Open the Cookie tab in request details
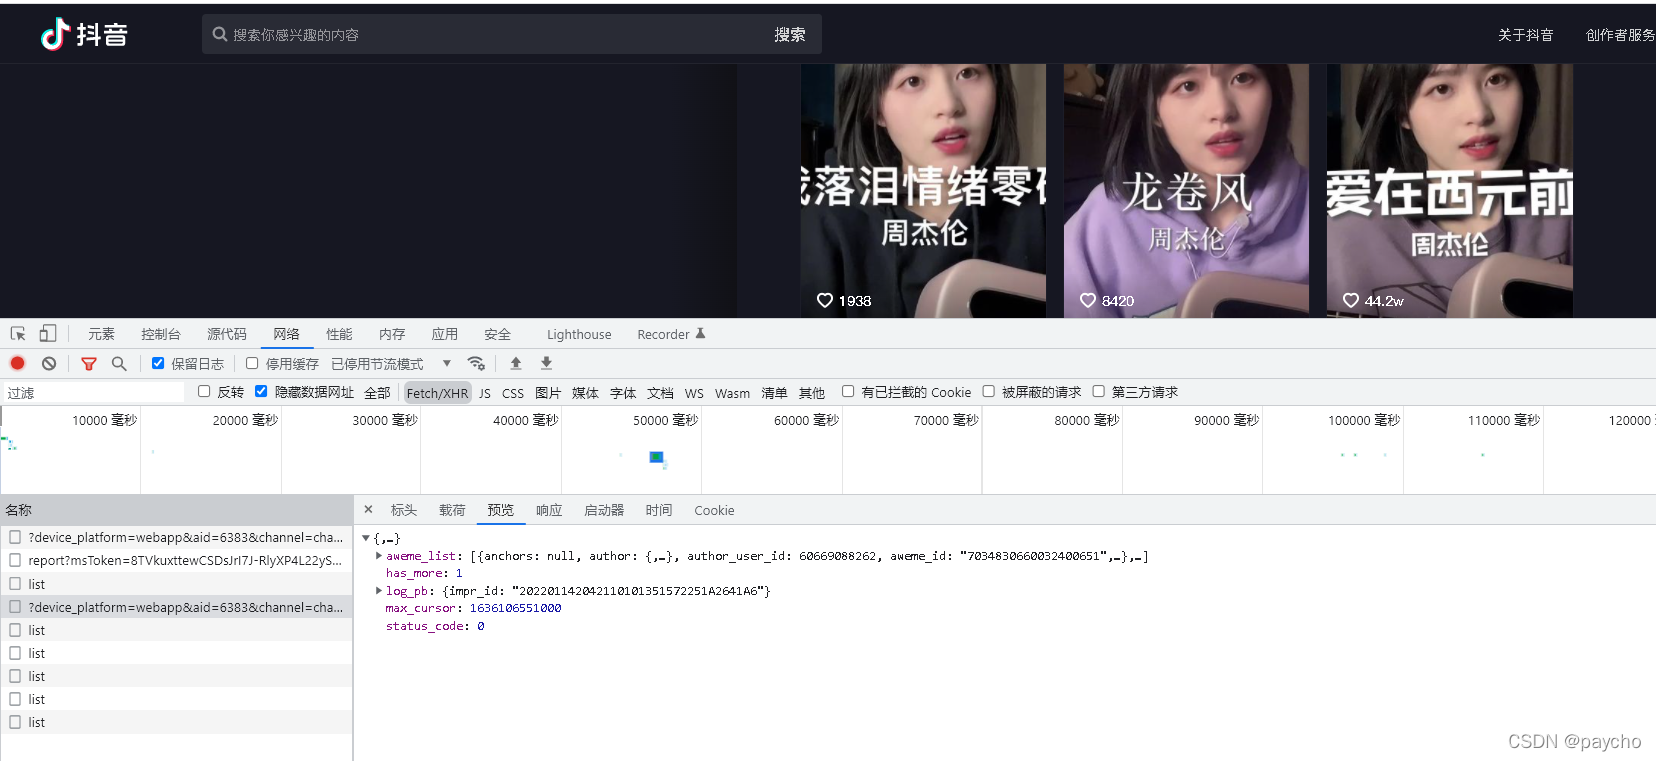Screen dimensions: 1656x761 pos(714,510)
